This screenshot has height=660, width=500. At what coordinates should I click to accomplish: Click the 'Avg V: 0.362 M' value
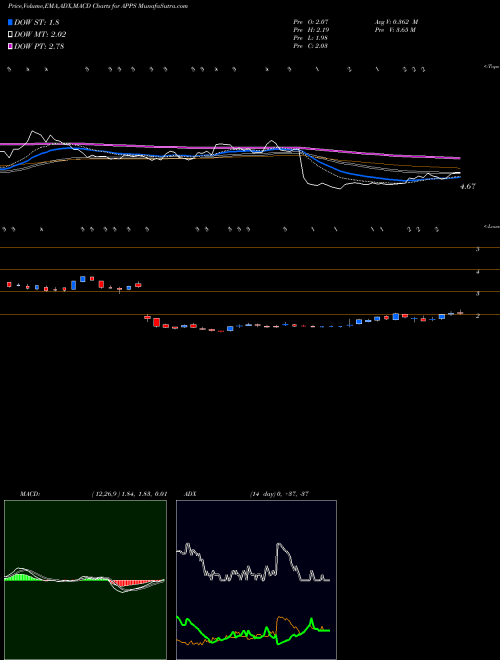pyautogui.click(x=396, y=21)
